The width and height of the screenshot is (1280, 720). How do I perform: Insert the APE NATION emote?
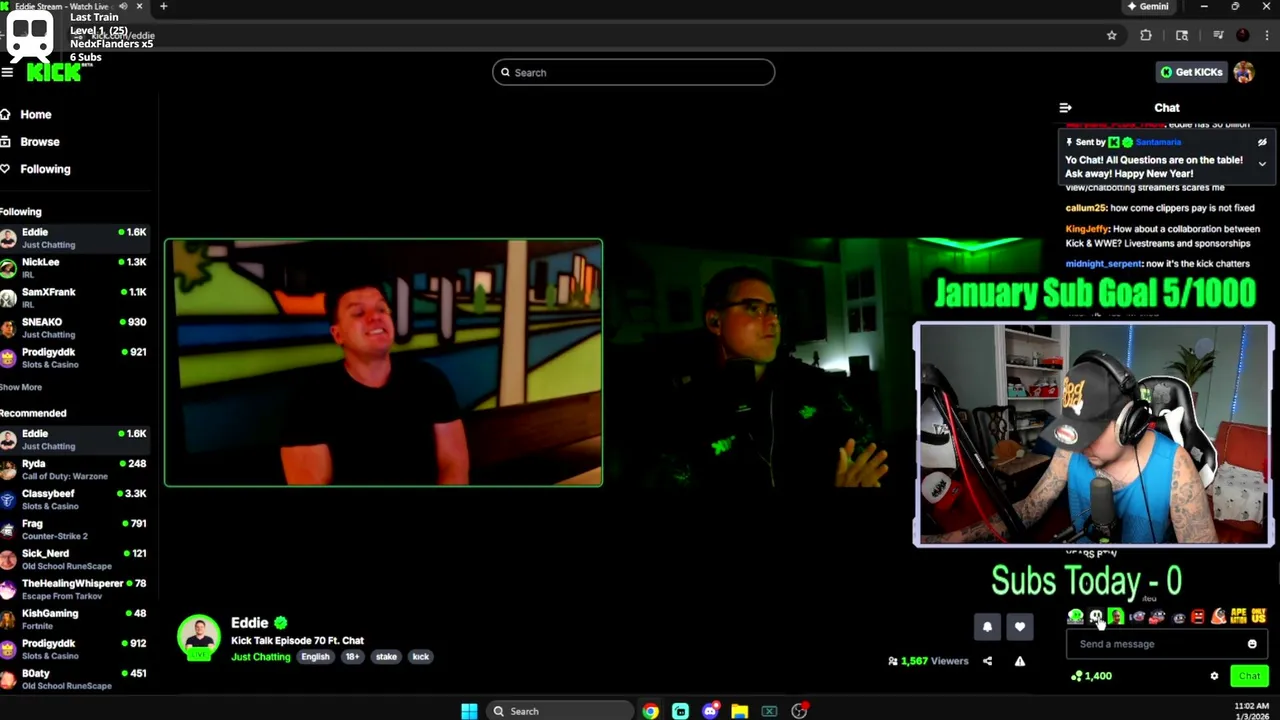coord(1238,617)
